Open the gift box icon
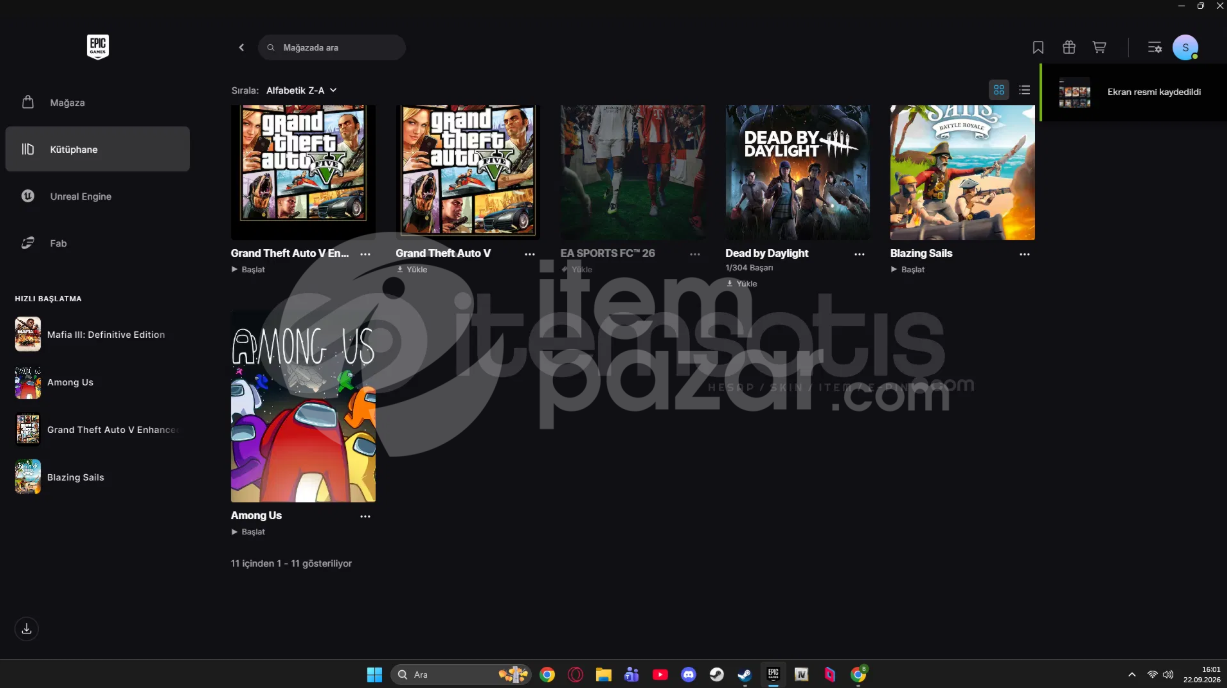Image resolution: width=1227 pixels, height=688 pixels. [1069, 47]
